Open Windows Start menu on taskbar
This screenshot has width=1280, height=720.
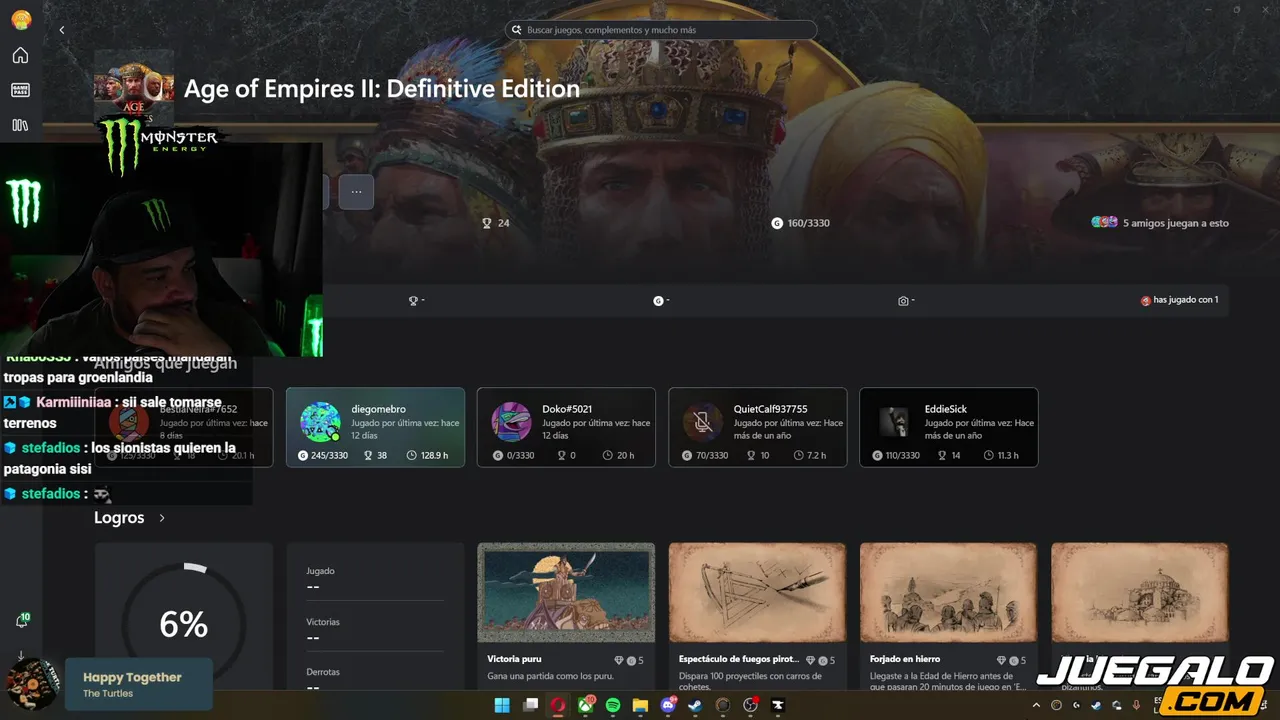[x=502, y=705]
